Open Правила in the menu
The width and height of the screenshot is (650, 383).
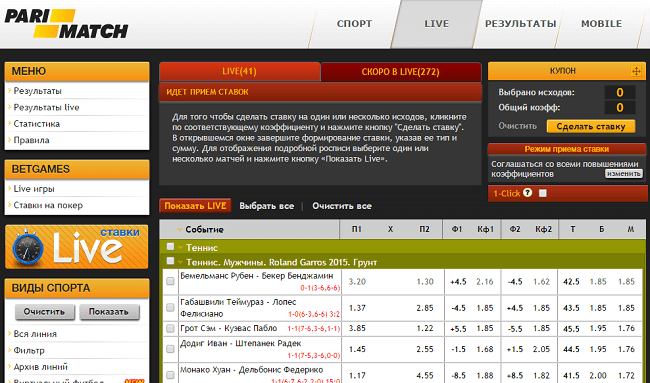(31, 140)
